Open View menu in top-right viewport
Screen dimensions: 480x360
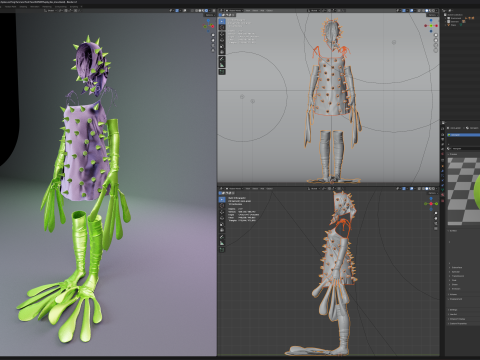click(248, 10)
